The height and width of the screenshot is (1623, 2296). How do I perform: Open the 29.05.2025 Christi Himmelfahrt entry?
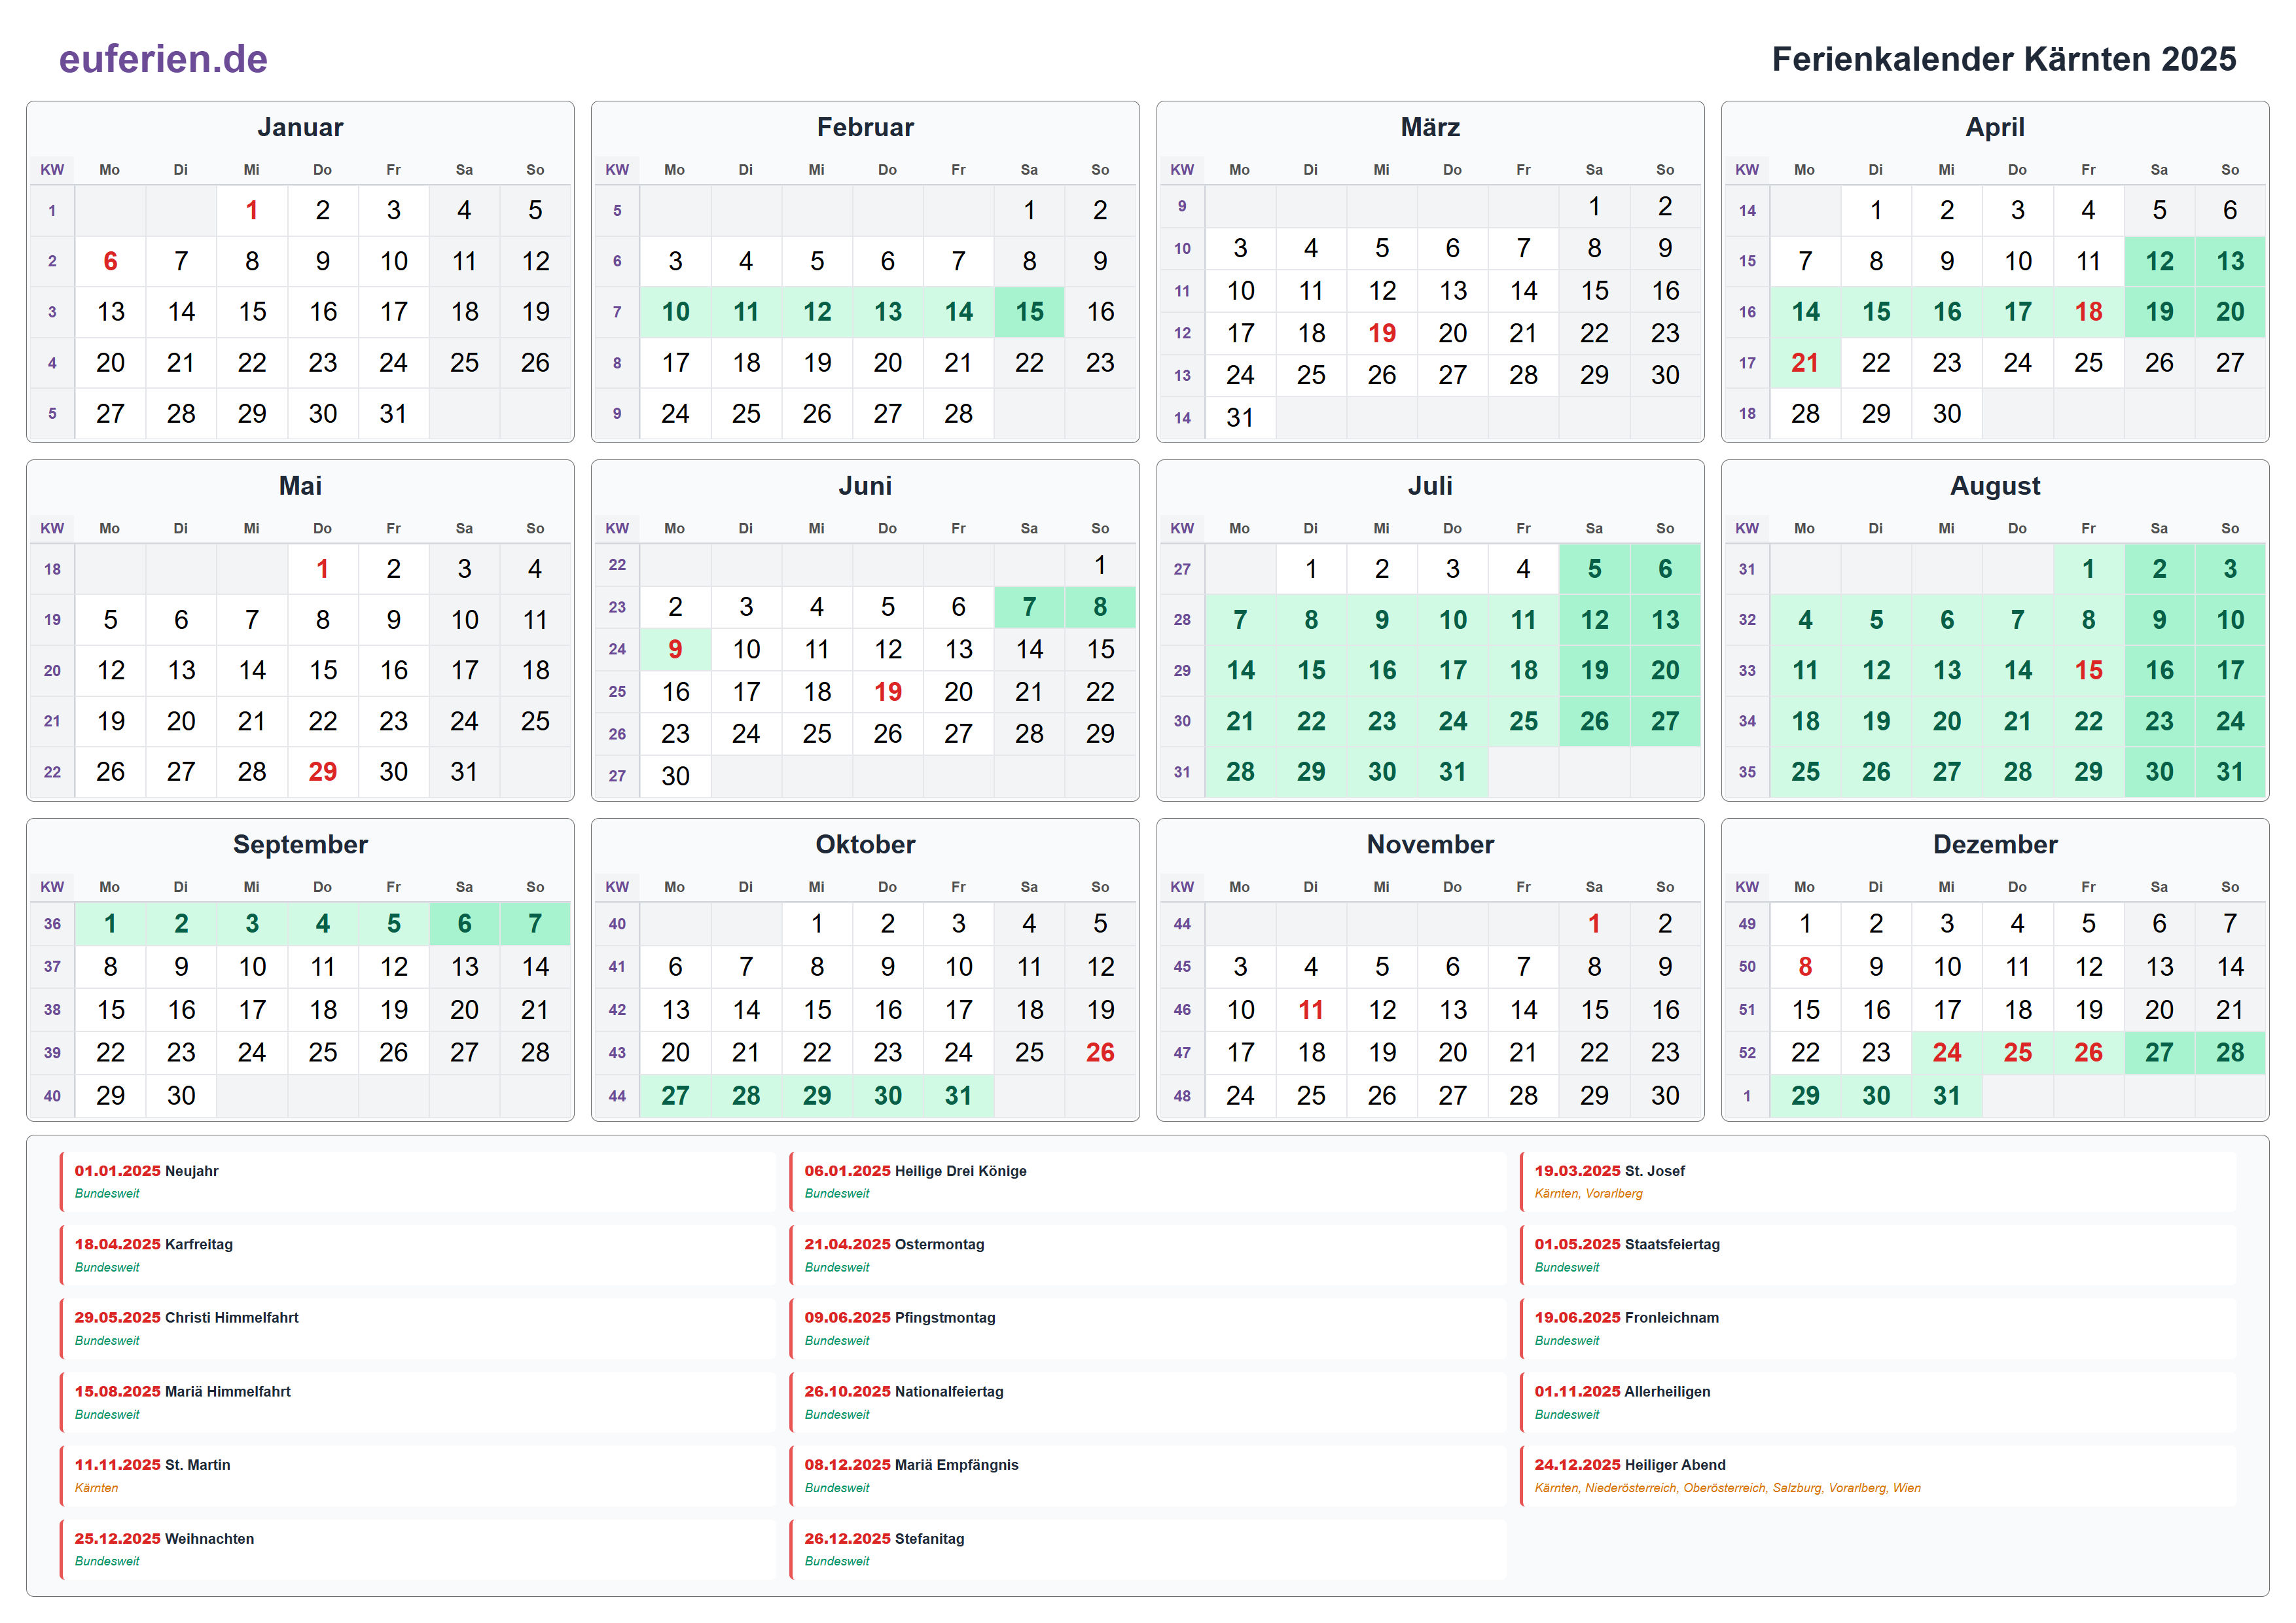coord(418,1328)
